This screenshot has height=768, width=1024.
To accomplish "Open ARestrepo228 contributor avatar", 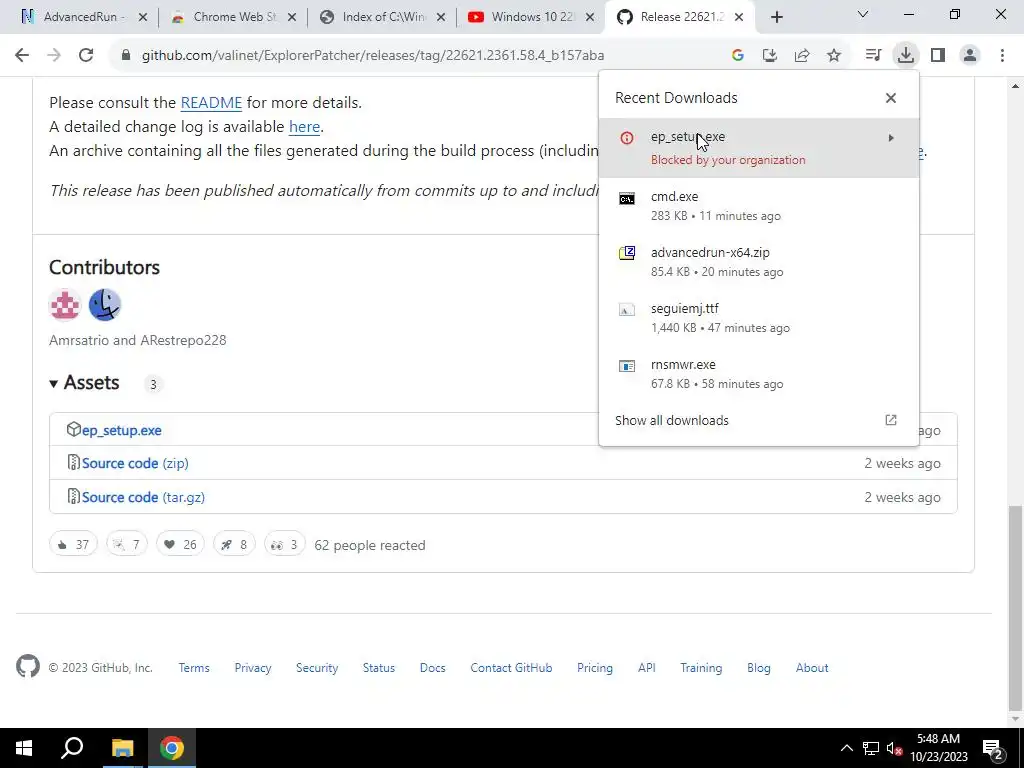I will click(x=104, y=304).
